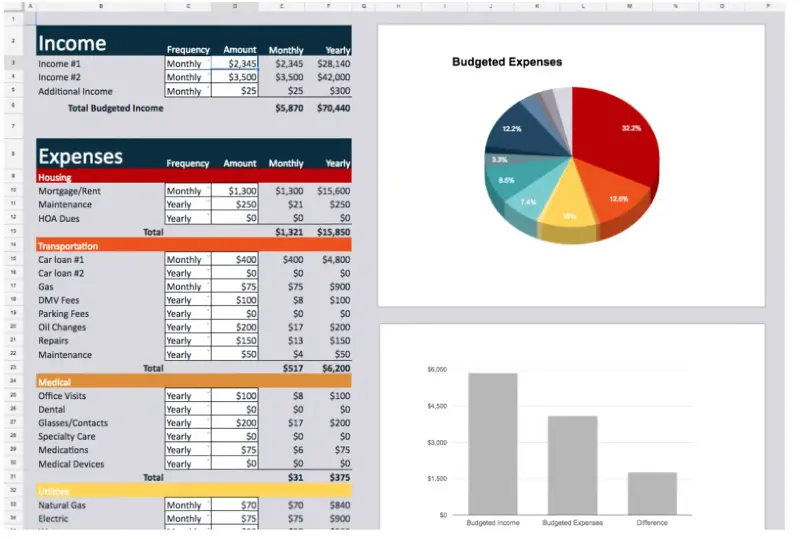Screen dimensions: 810x539
Task: Open the Medical Devices frequency dropdown
Action: click(188, 464)
